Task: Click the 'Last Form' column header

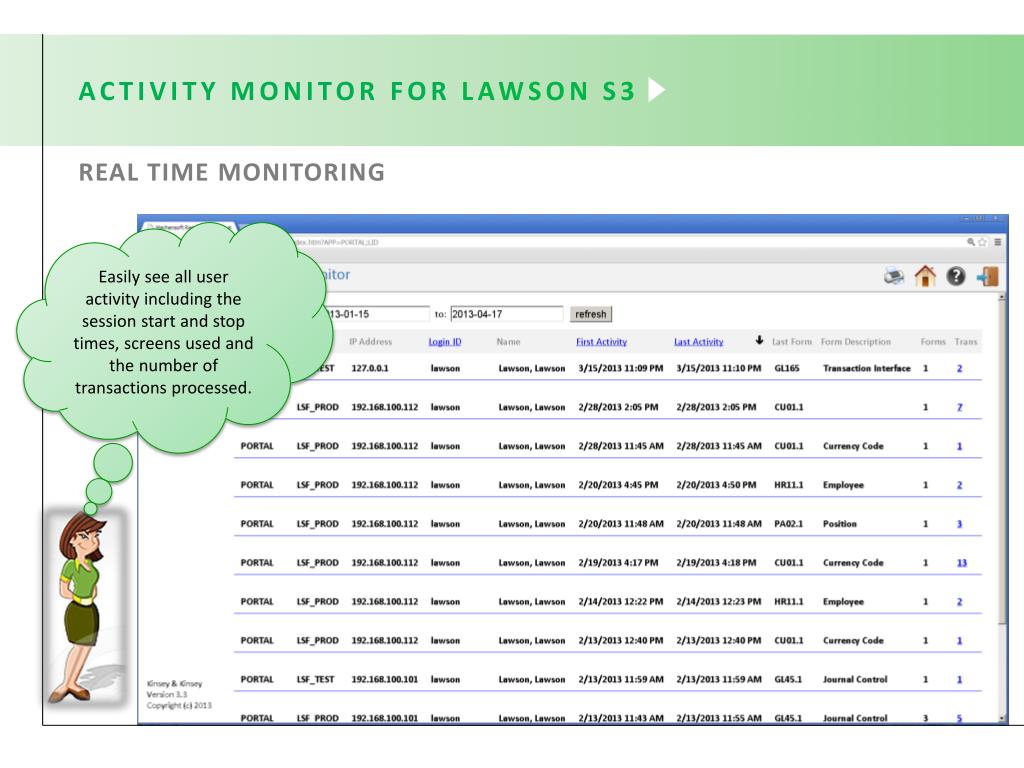Action: click(792, 342)
